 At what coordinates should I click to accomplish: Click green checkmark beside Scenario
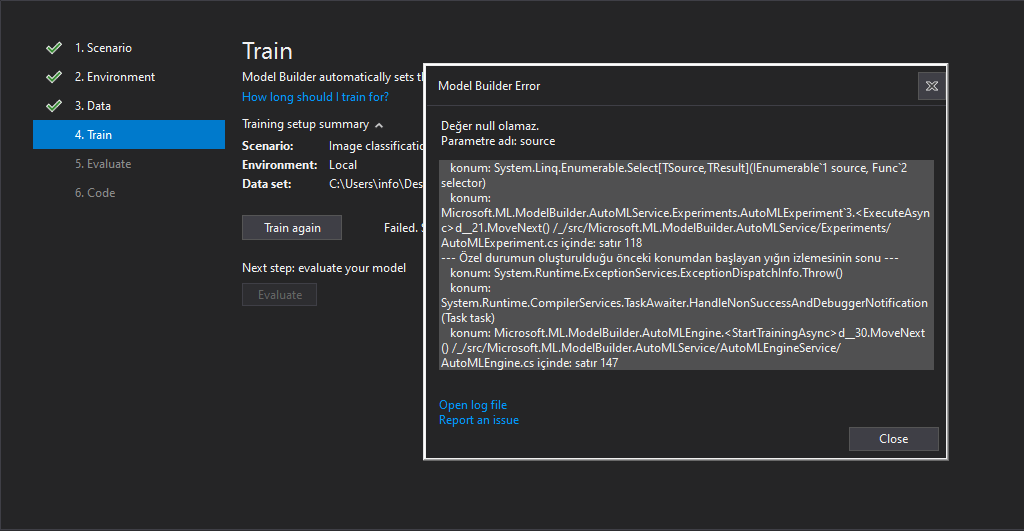(x=54, y=48)
